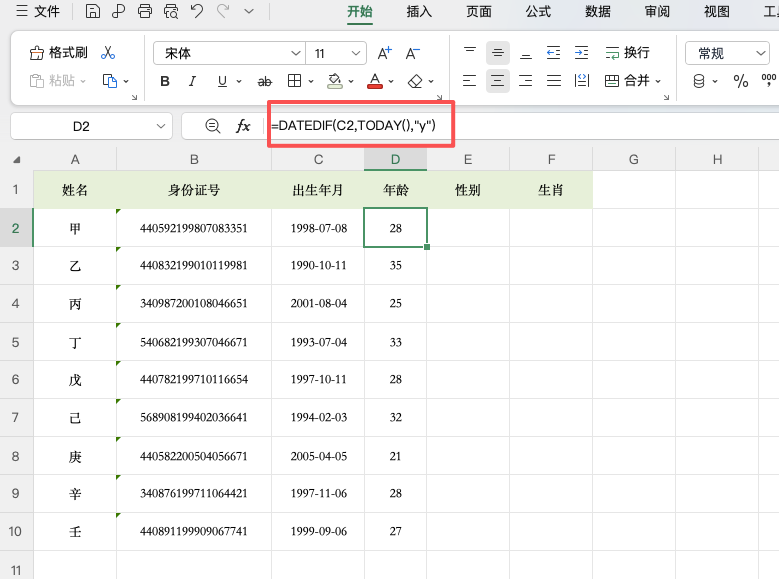Apply the fill color bucket
This screenshot has height=579, width=779.
(335, 81)
